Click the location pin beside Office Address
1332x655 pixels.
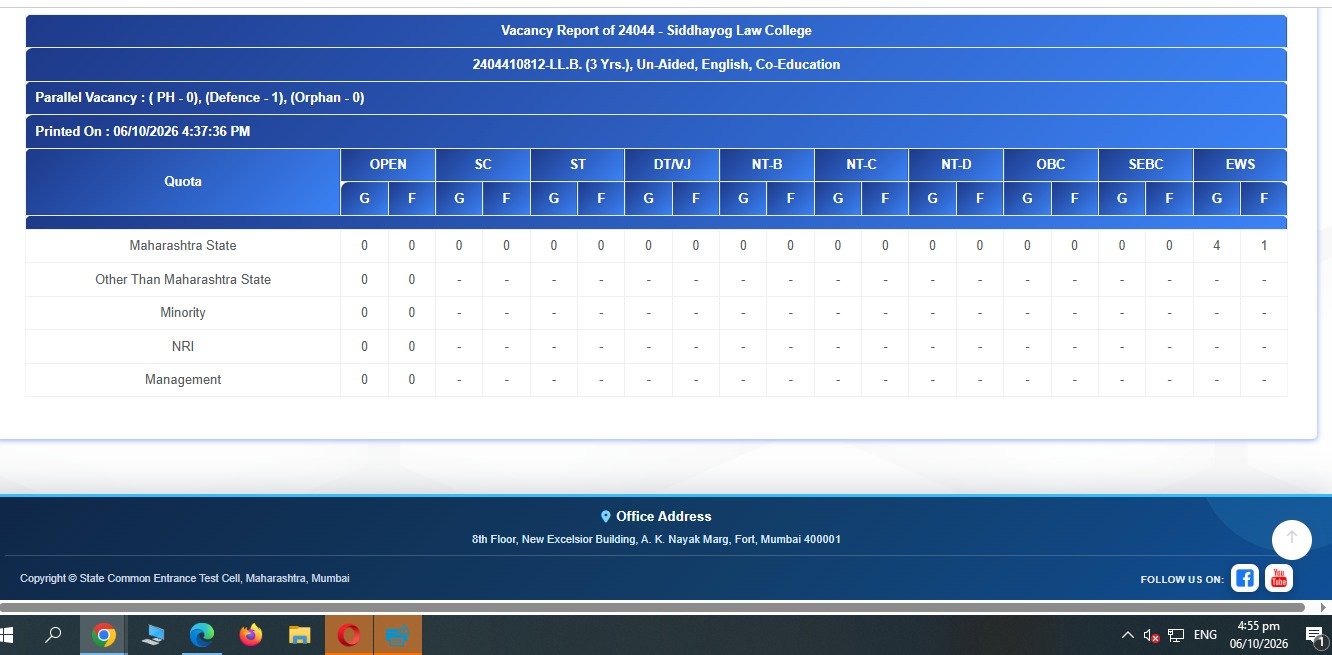(x=605, y=517)
